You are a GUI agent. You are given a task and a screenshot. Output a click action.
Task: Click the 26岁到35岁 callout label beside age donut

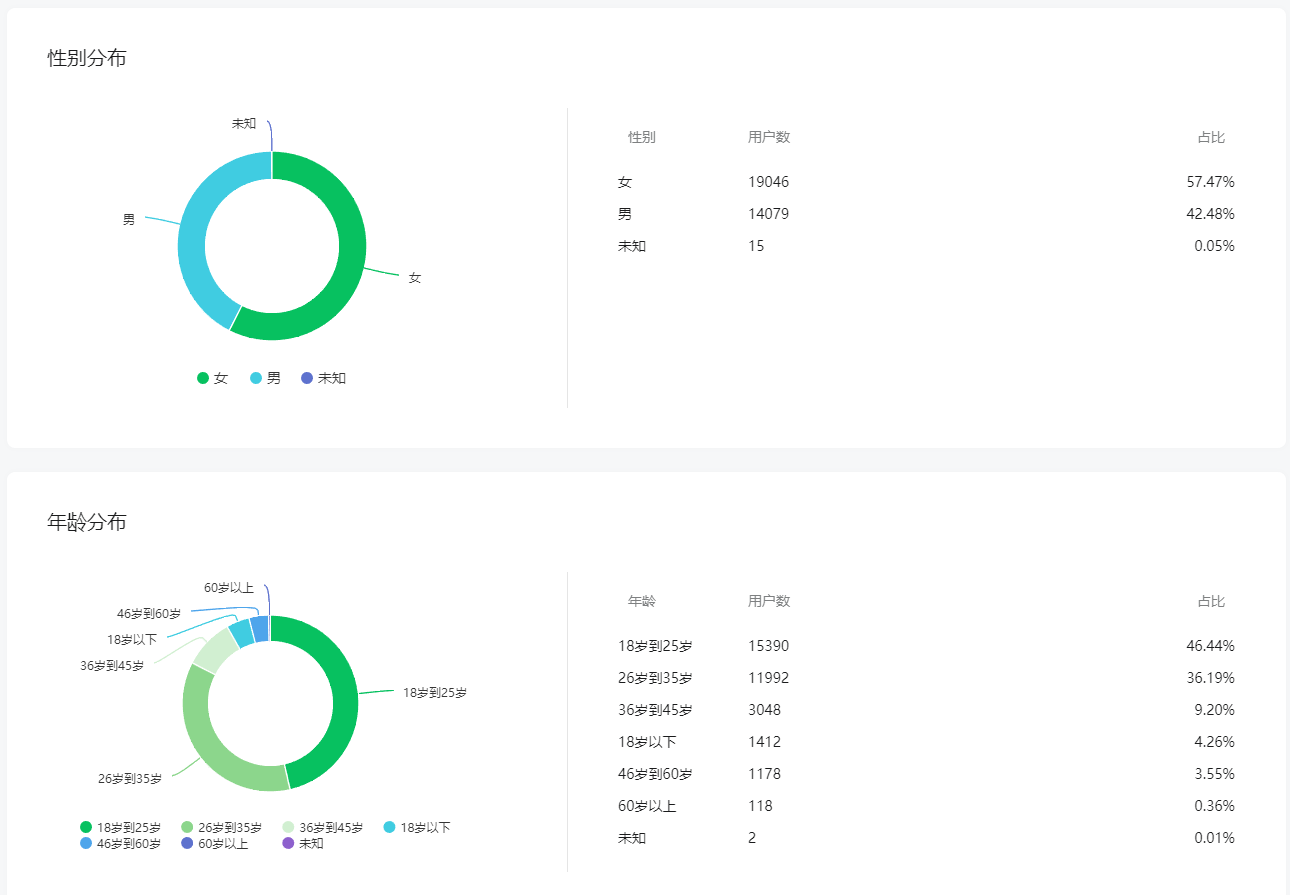130,778
